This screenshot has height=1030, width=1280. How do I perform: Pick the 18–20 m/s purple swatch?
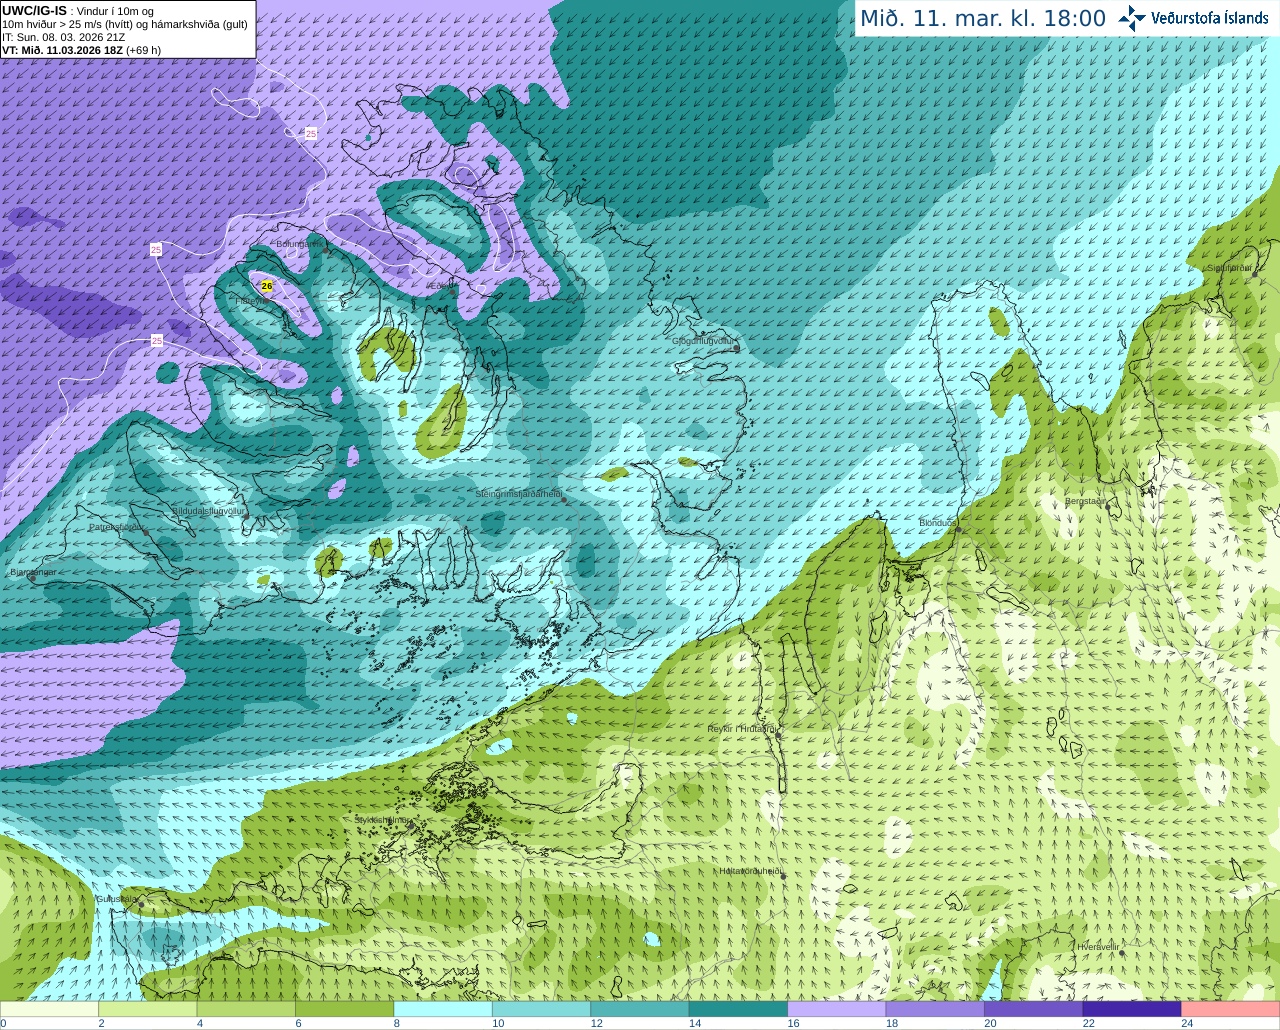935,1009
